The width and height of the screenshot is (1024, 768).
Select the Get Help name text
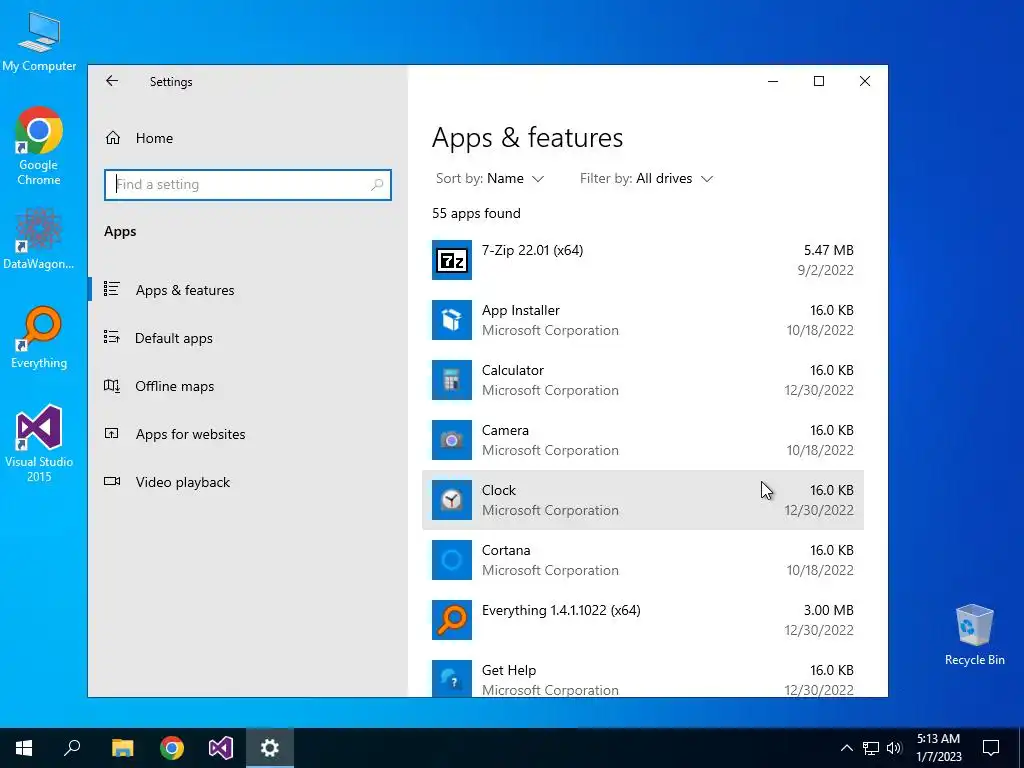coord(509,670)
